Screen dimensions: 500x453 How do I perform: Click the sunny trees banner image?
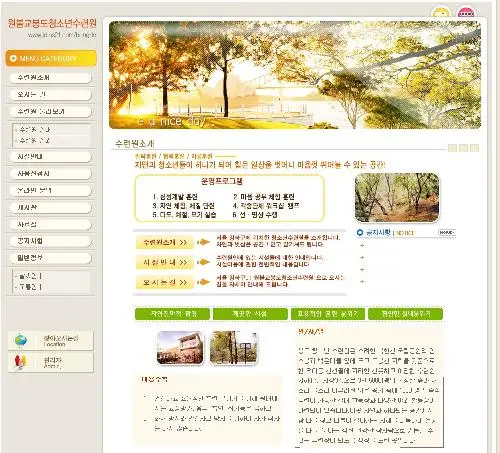click(295, 75)
